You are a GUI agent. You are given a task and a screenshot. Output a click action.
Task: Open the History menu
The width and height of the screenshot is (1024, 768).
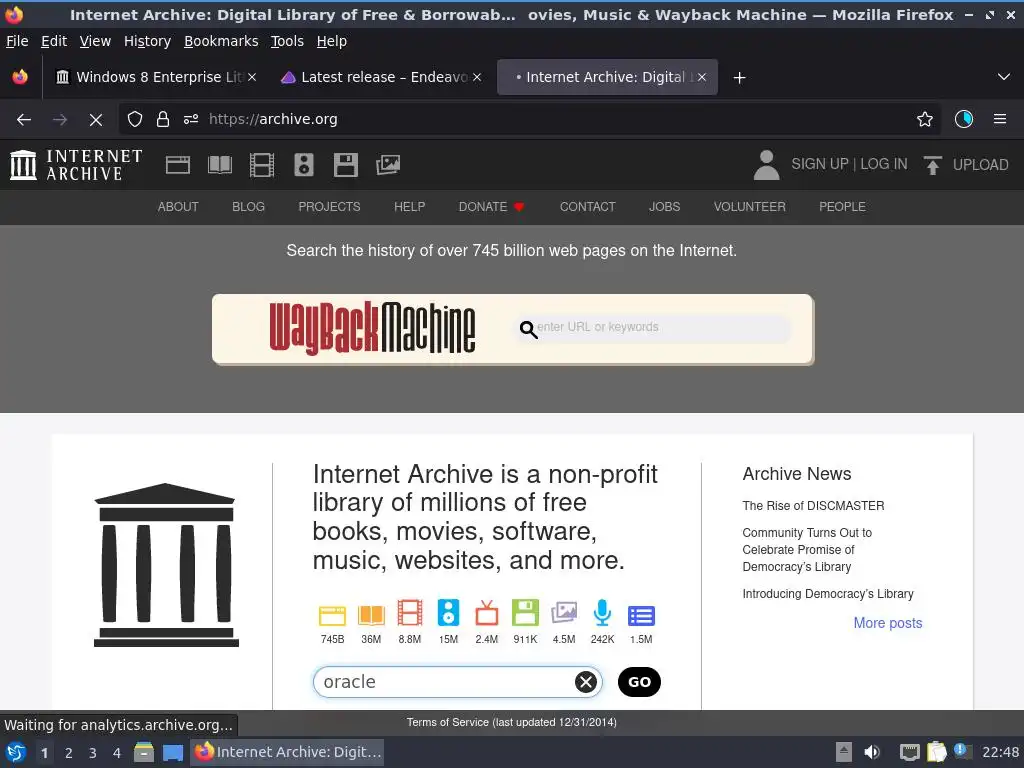tap(147, 41)
